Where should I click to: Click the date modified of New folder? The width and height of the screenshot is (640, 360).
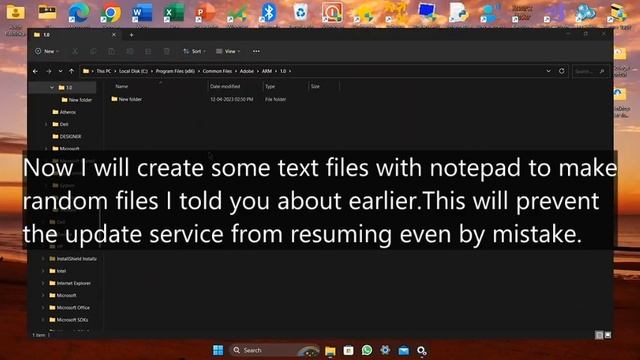(x=231, y=99)
